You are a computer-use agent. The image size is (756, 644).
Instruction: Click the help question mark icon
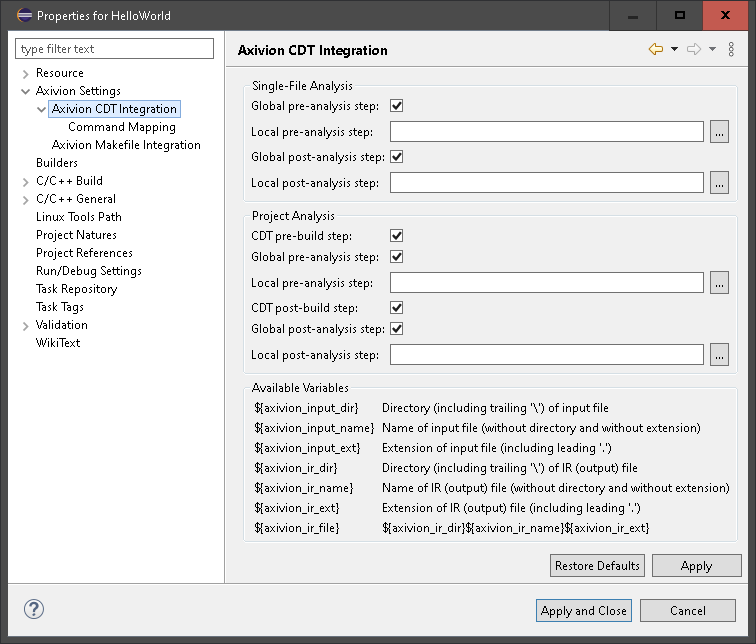tap(34, 609)
